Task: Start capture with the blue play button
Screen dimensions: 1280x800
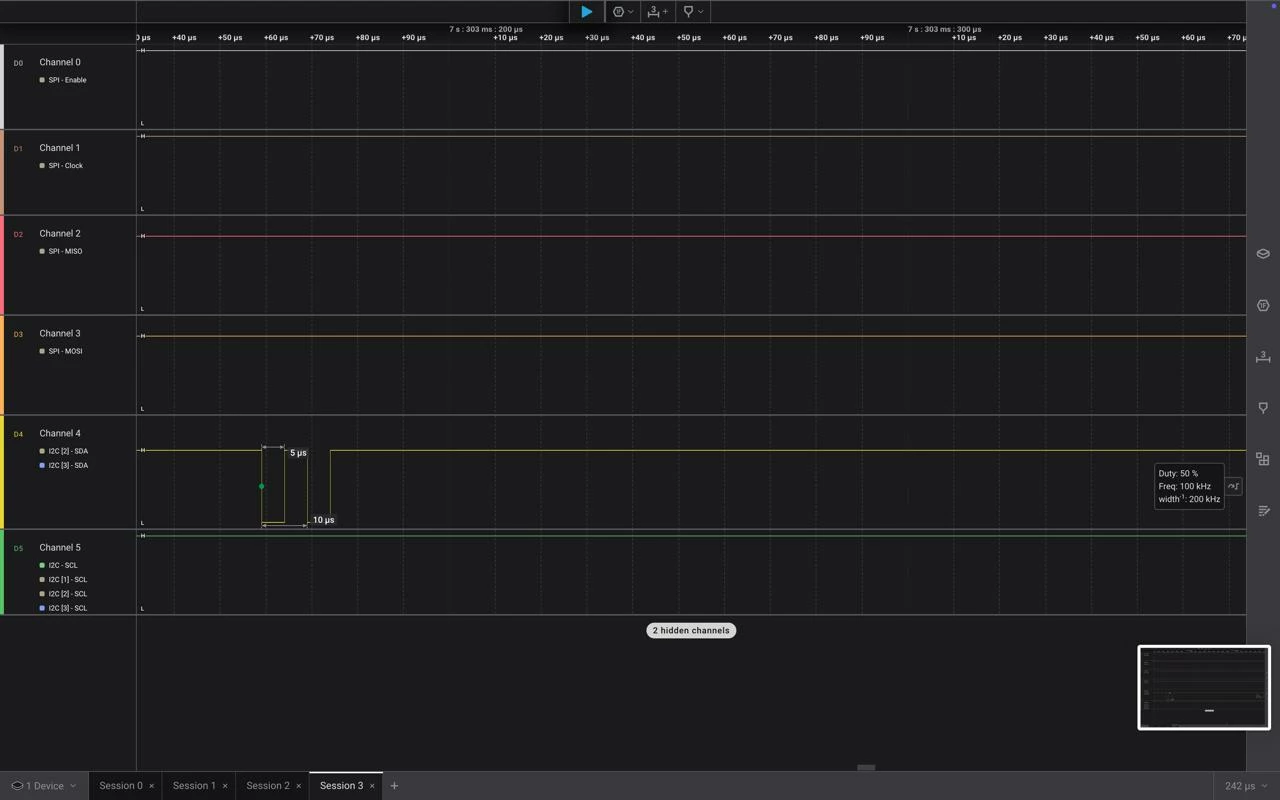Action: (x=587, y=12)
